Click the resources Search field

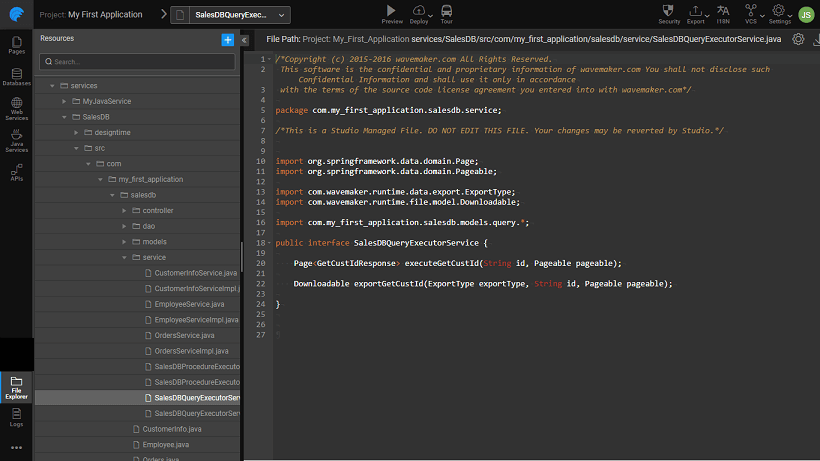[137, 61]
